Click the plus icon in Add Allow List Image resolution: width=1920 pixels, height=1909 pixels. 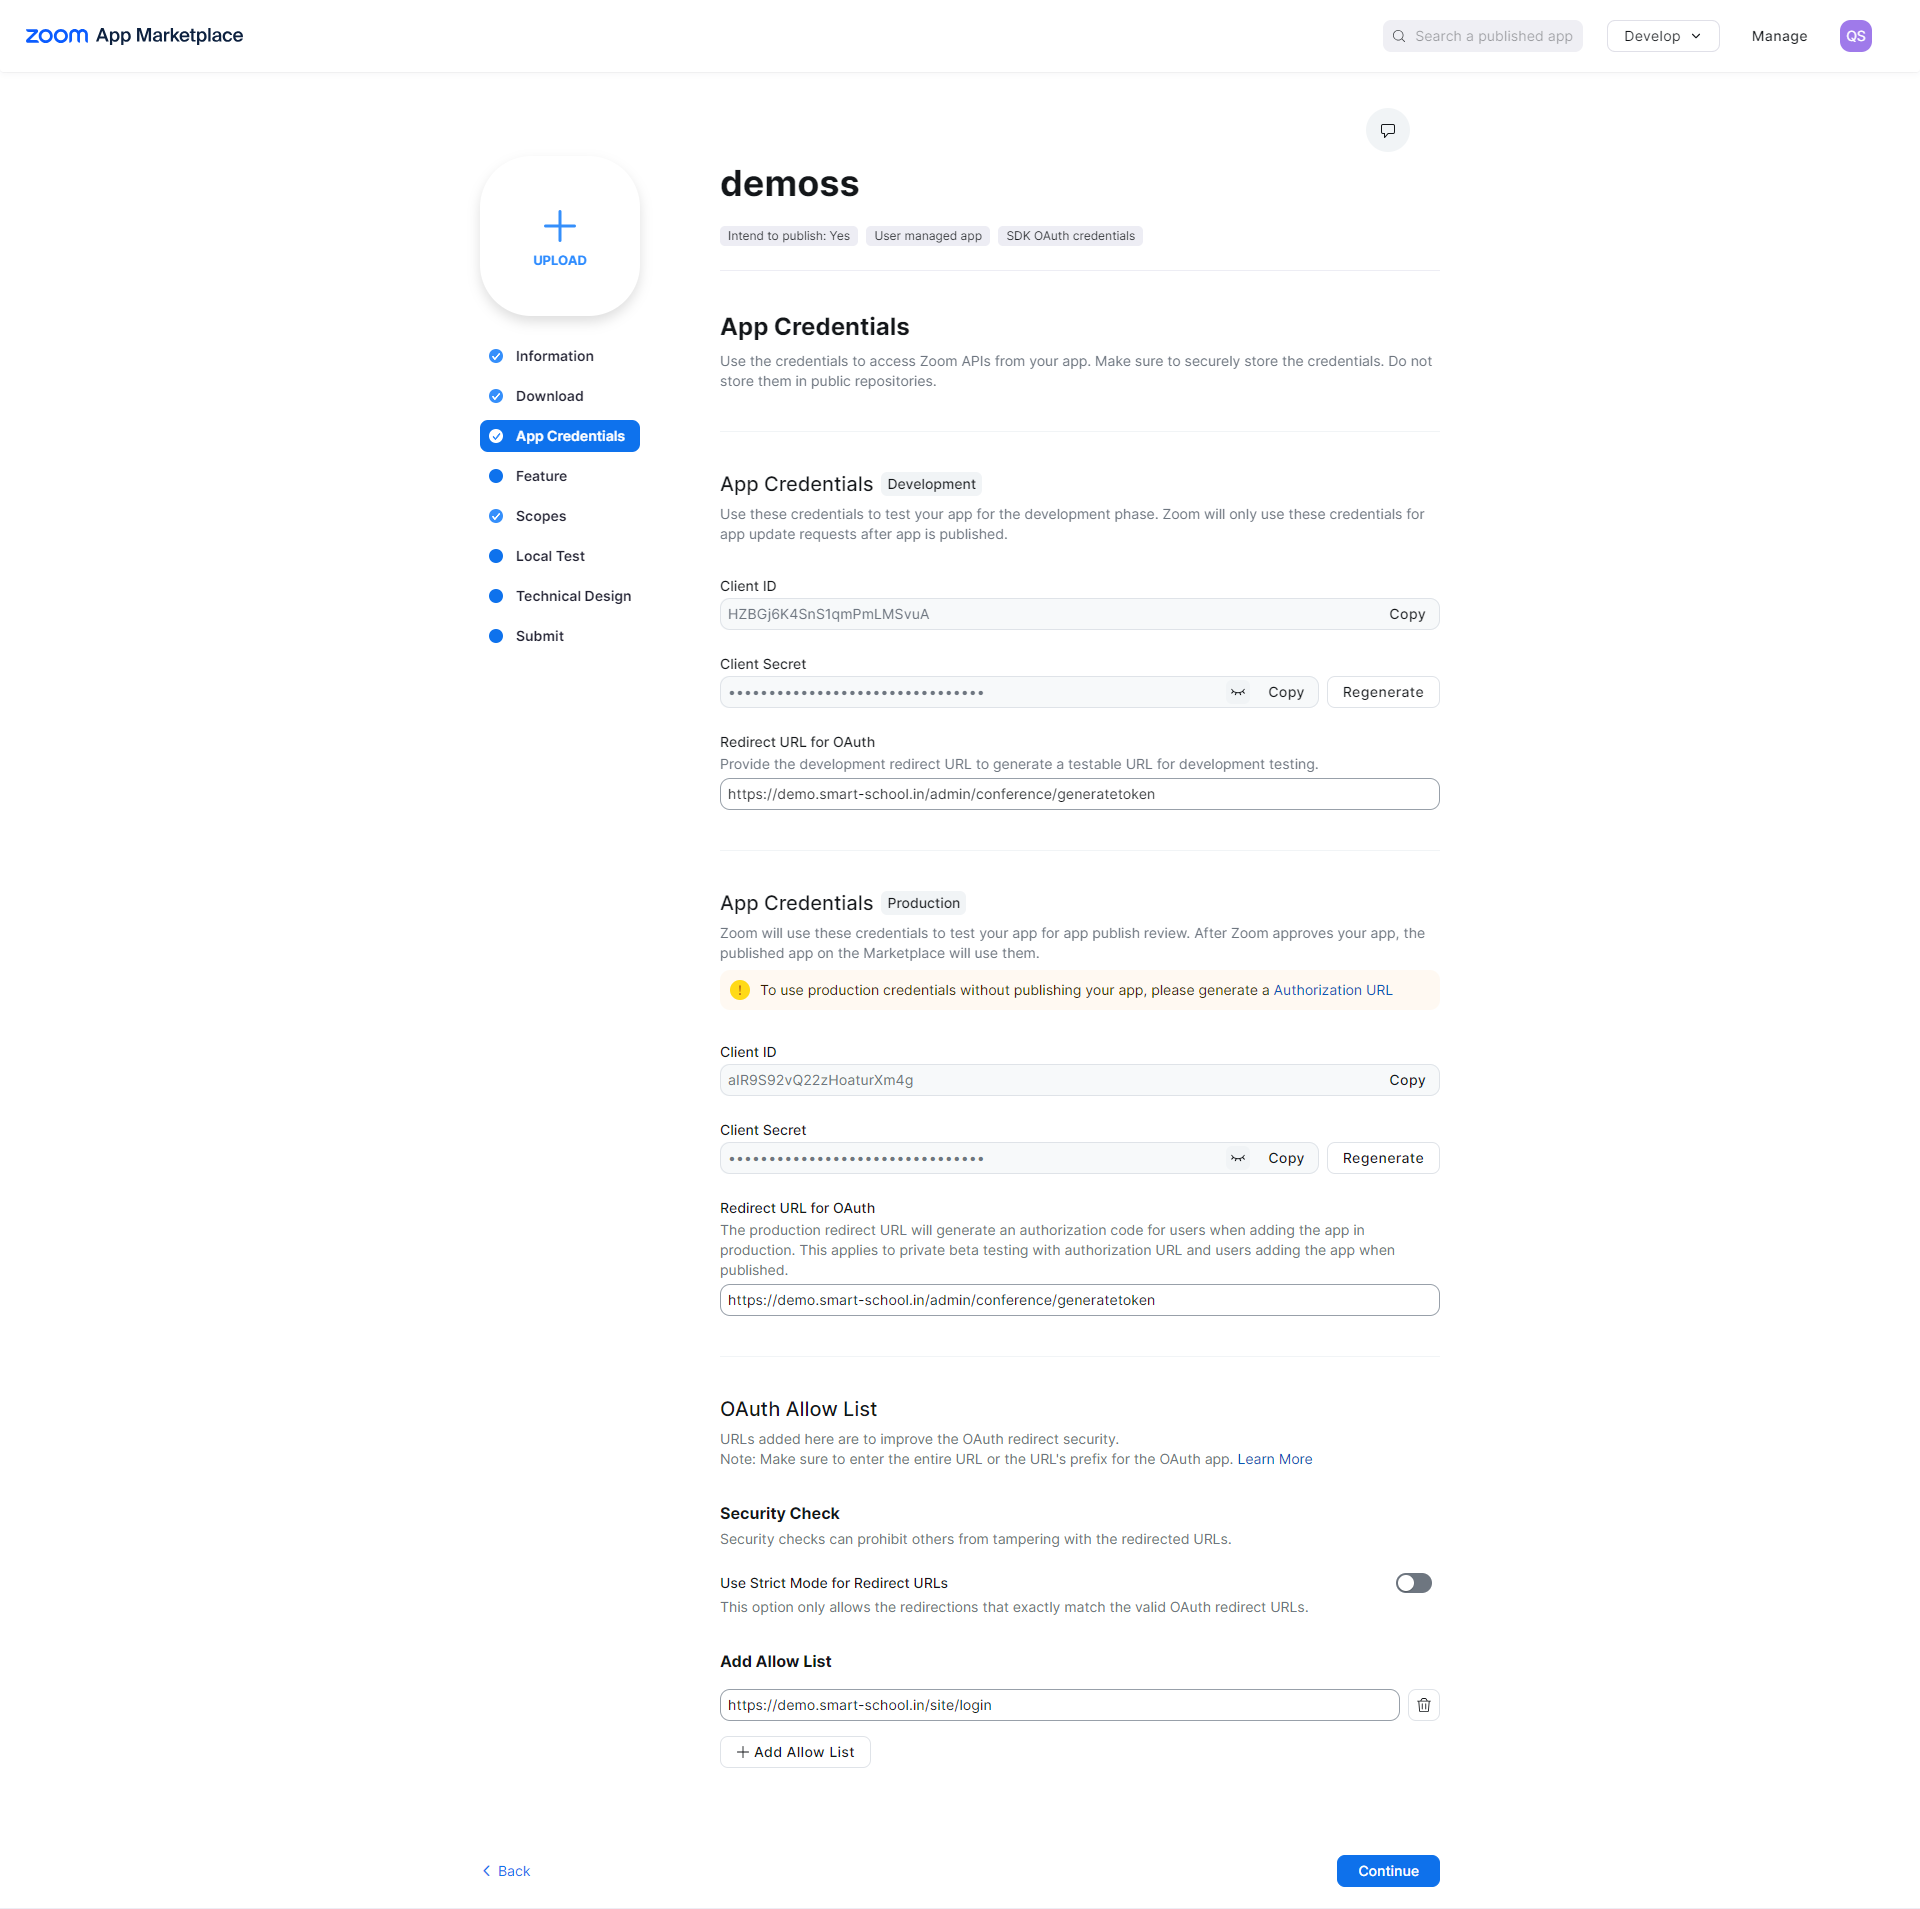742,1752
